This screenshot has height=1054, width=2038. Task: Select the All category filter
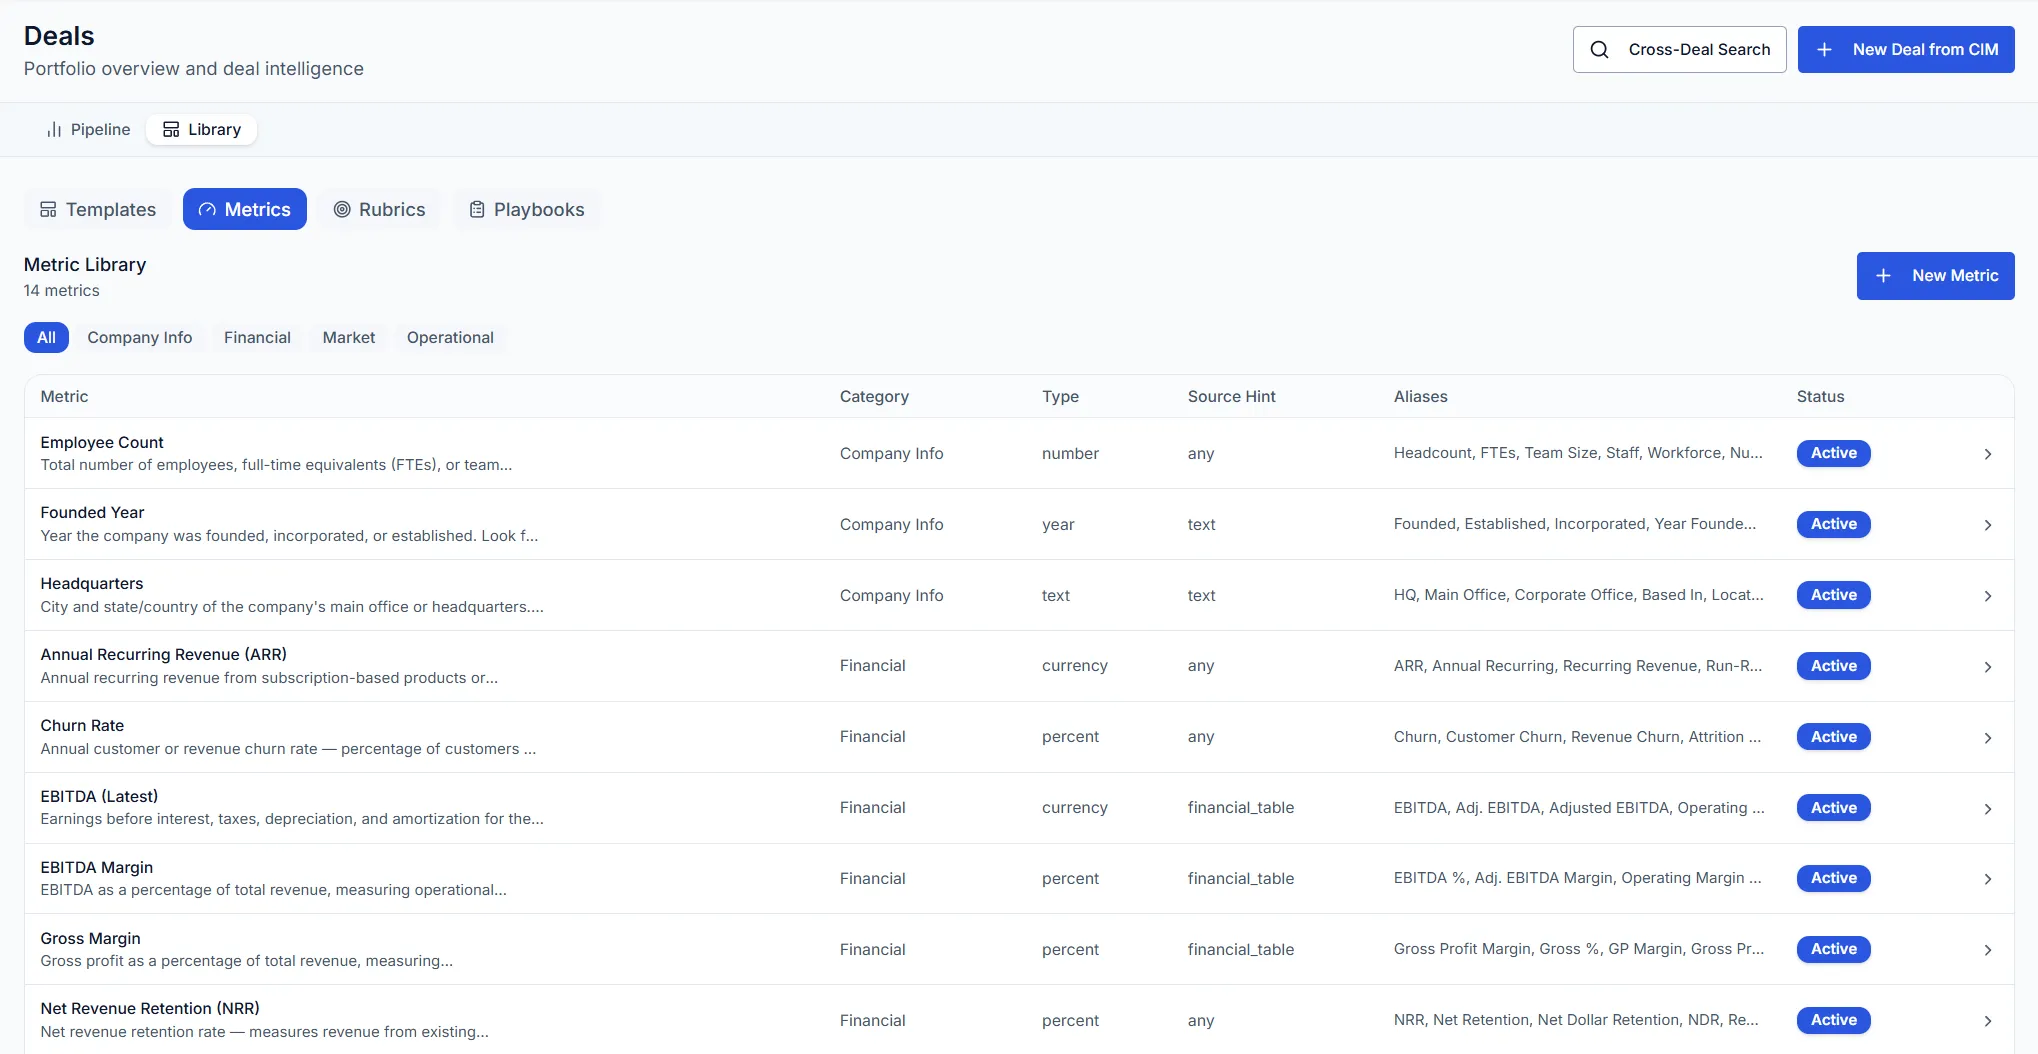pyautogui.click(x=46, y=338)
